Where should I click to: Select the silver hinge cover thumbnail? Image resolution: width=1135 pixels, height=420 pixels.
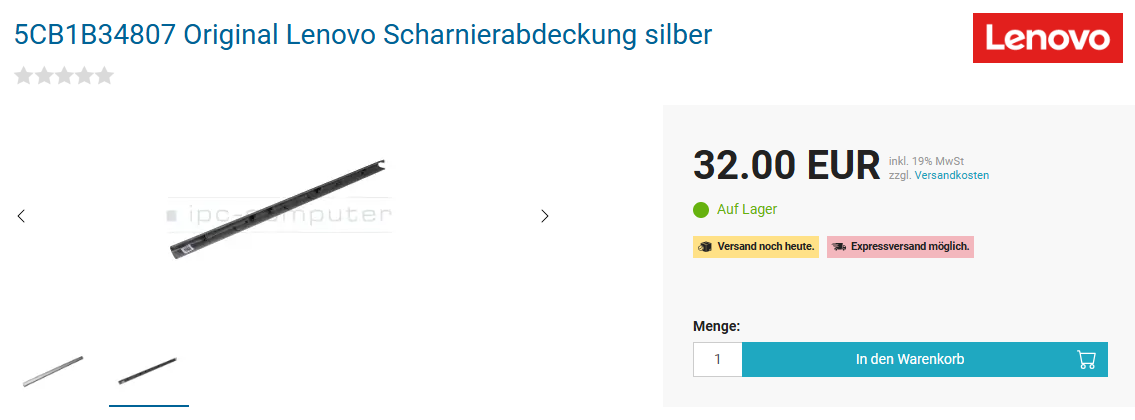pos(54,371)
